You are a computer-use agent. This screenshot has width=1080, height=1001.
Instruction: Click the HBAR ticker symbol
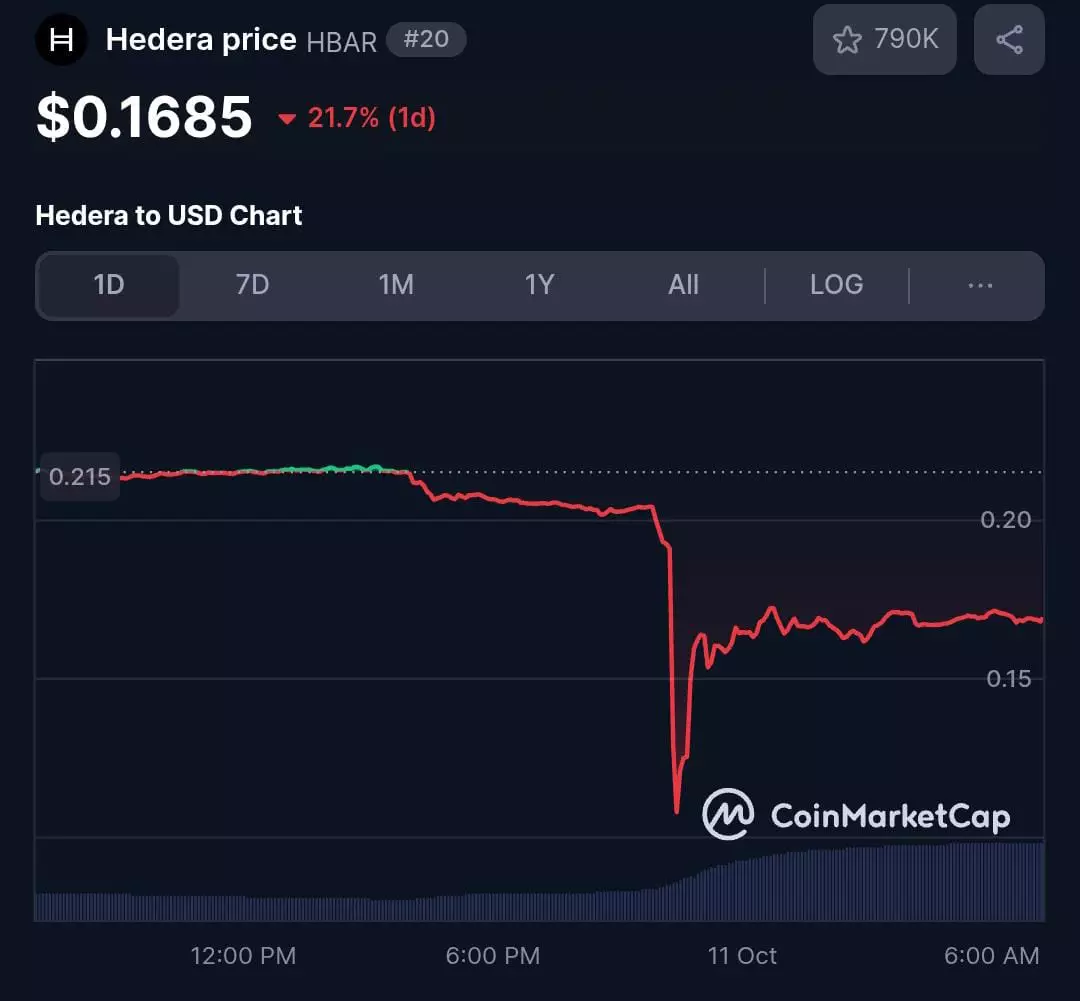(x=341, y=41)
